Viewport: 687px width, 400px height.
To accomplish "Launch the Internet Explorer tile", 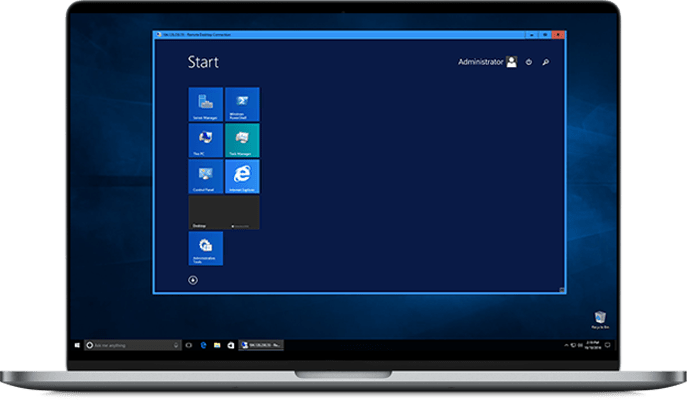I will pos(242,176).
